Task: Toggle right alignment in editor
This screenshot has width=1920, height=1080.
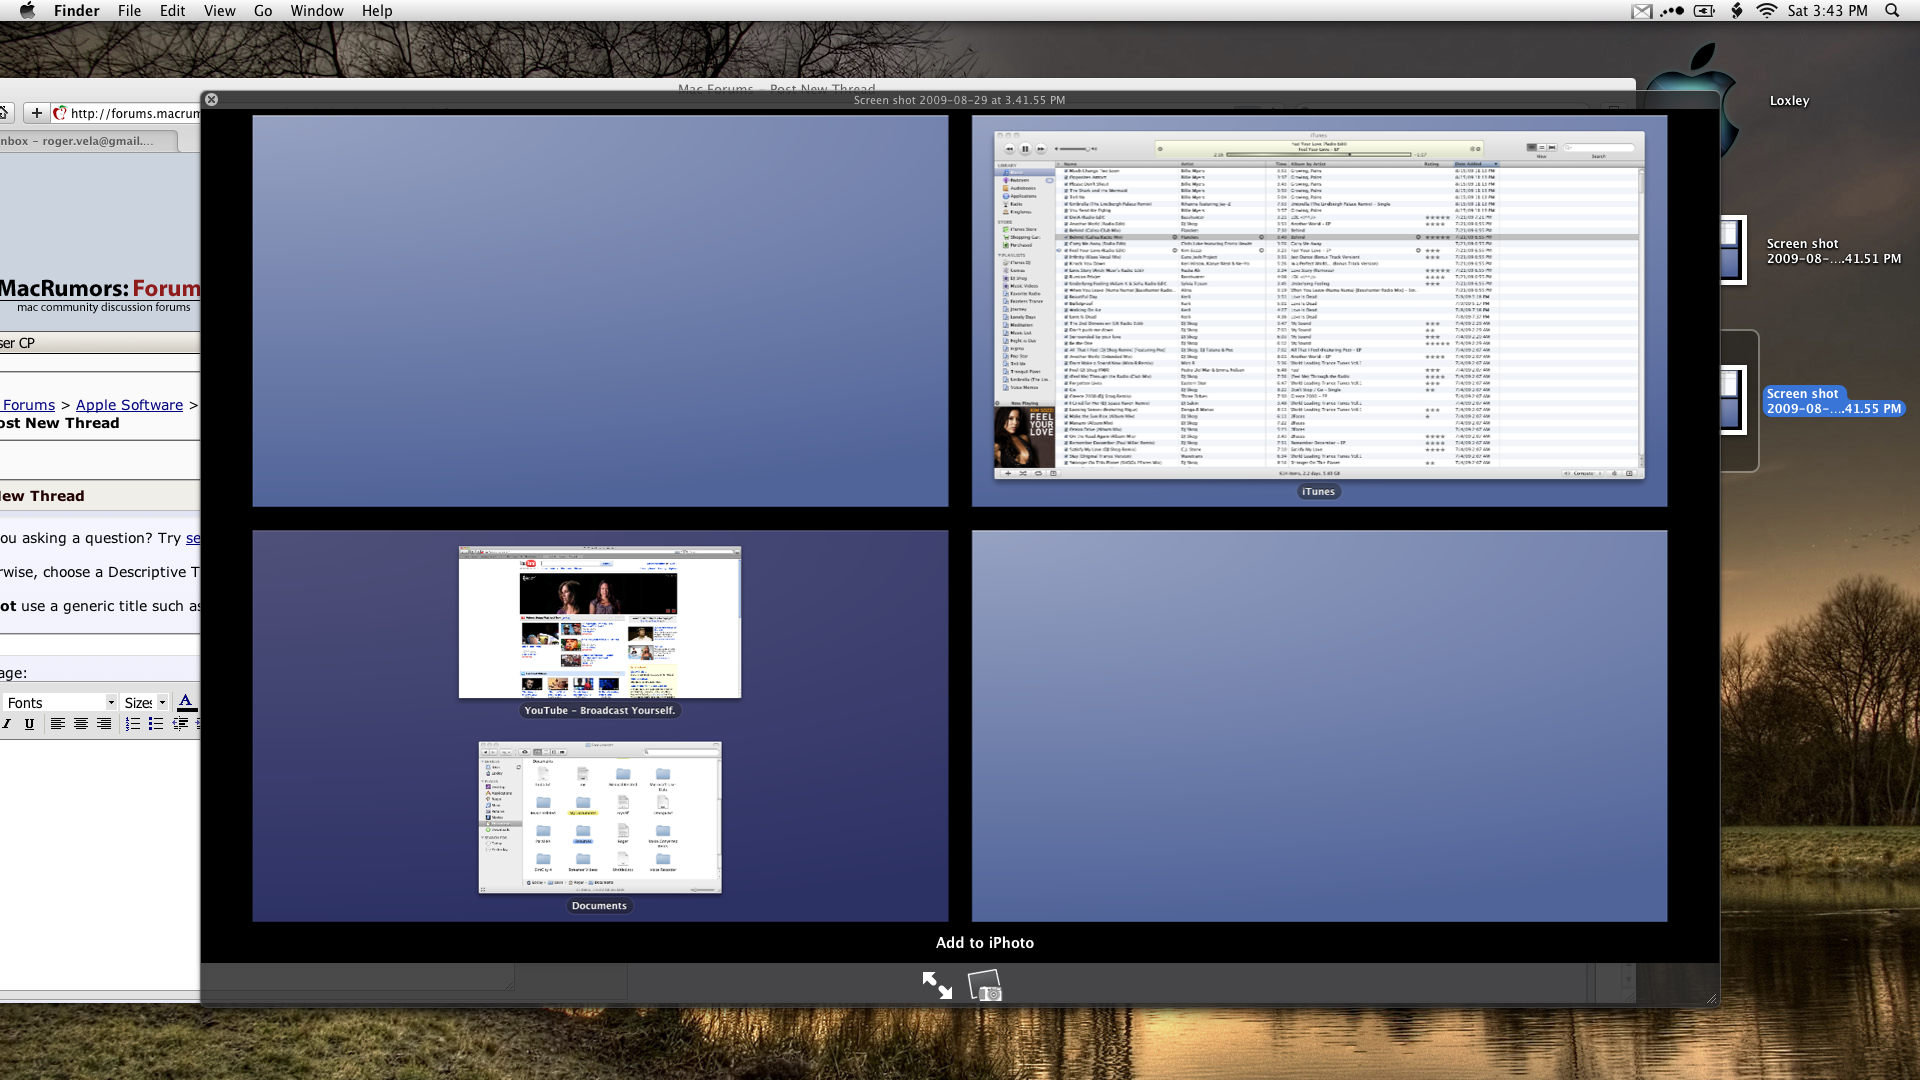Action: [104, 724]
